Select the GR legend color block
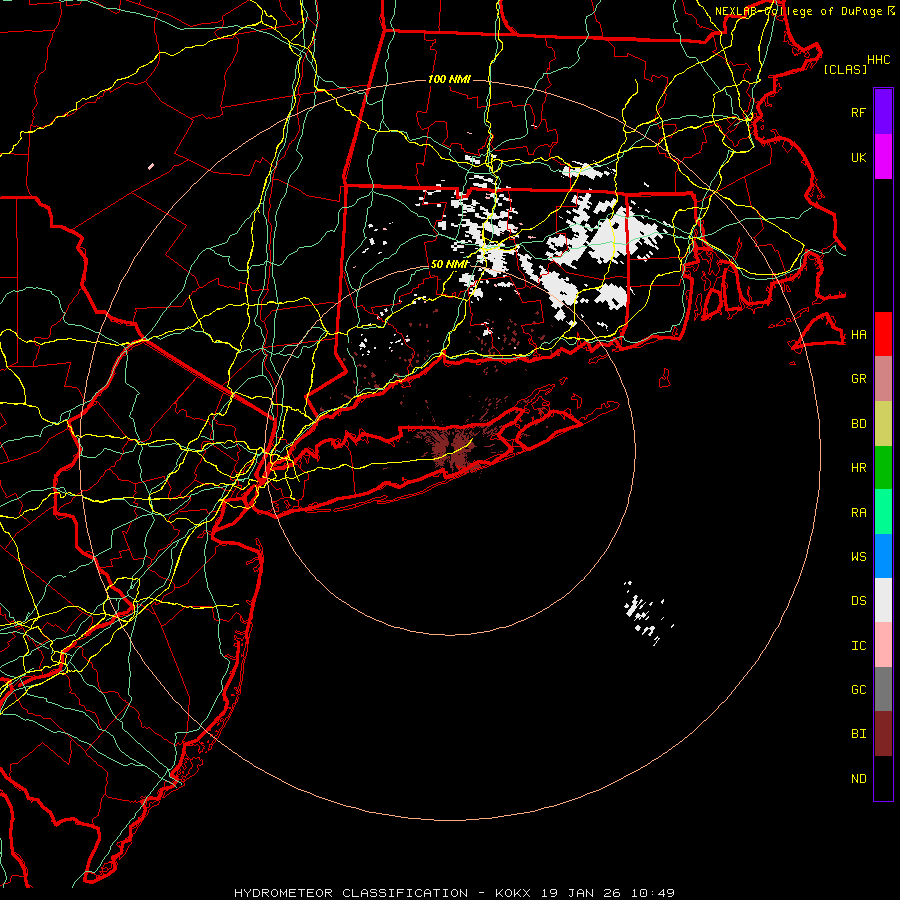The height and width of the screenshot is (900, 900). 883,378
